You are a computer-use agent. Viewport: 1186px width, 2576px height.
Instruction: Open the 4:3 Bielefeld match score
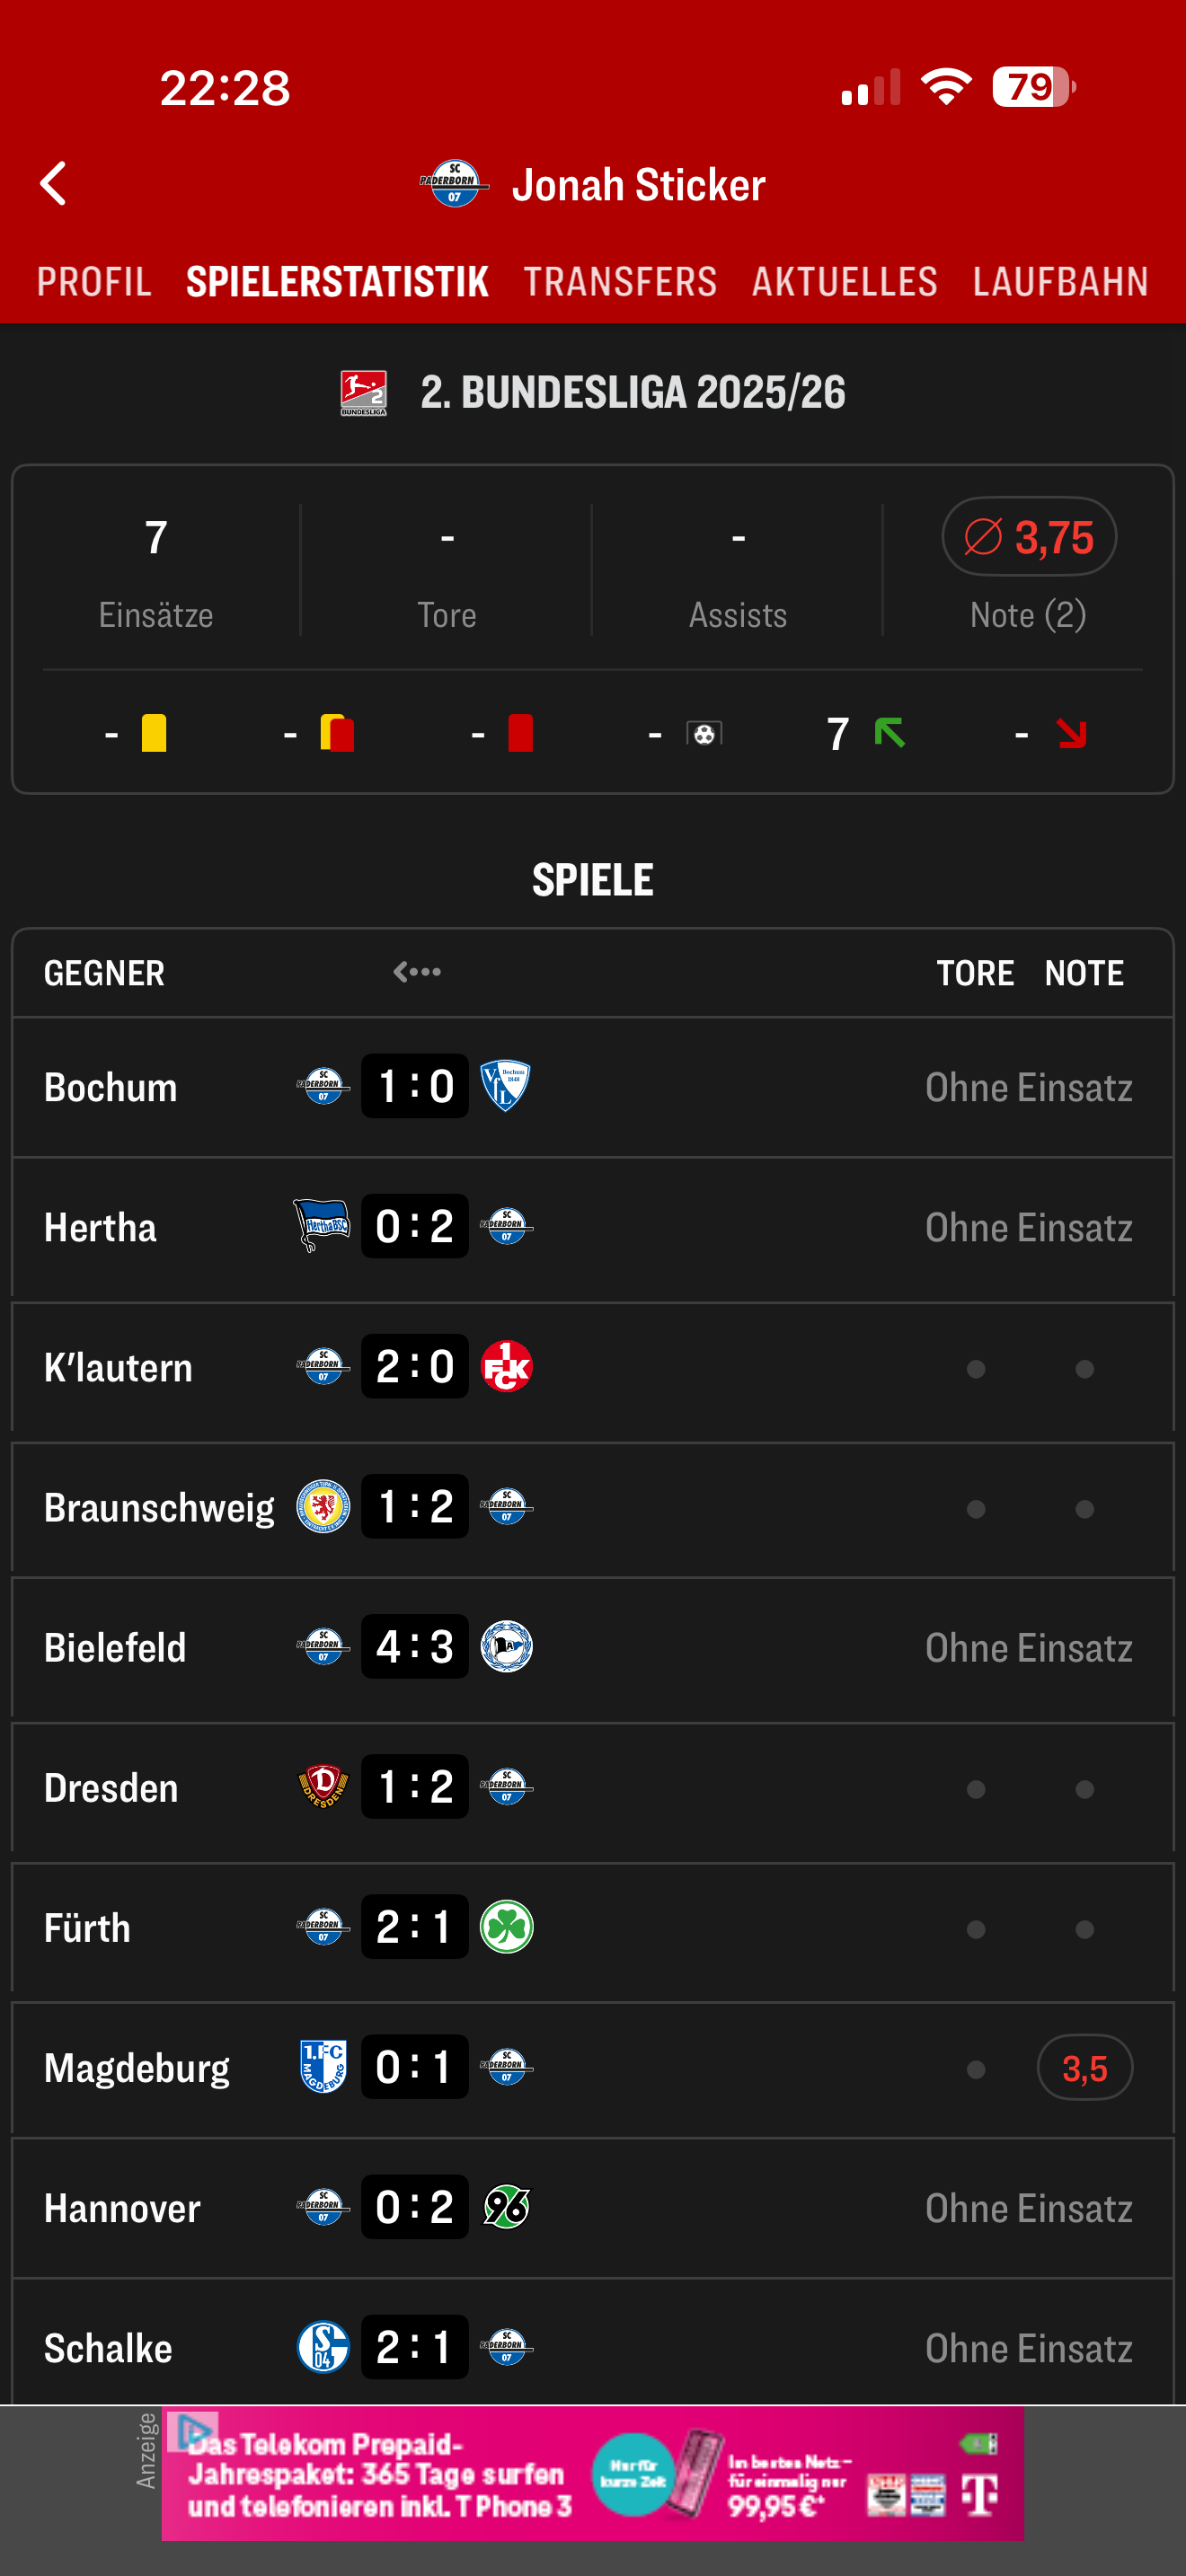(415, 1647)
